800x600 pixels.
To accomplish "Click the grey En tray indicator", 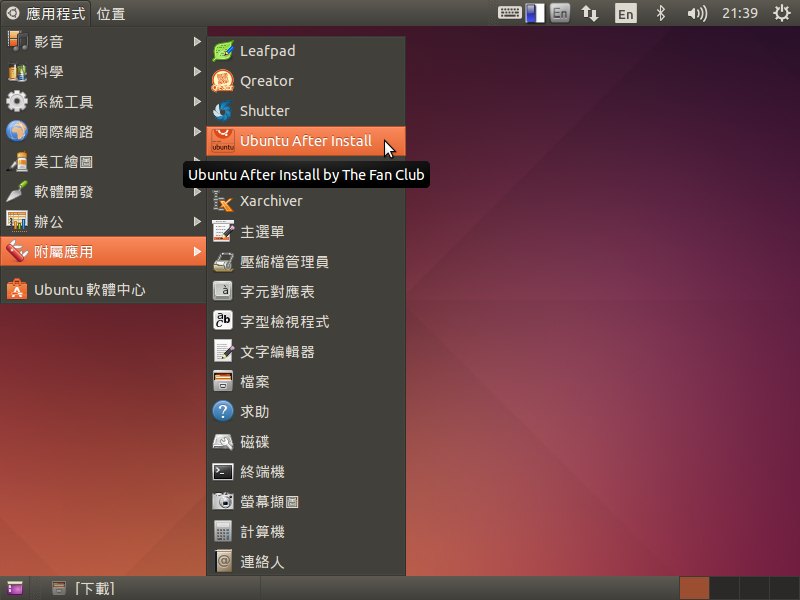I will [x=560, y=13].
